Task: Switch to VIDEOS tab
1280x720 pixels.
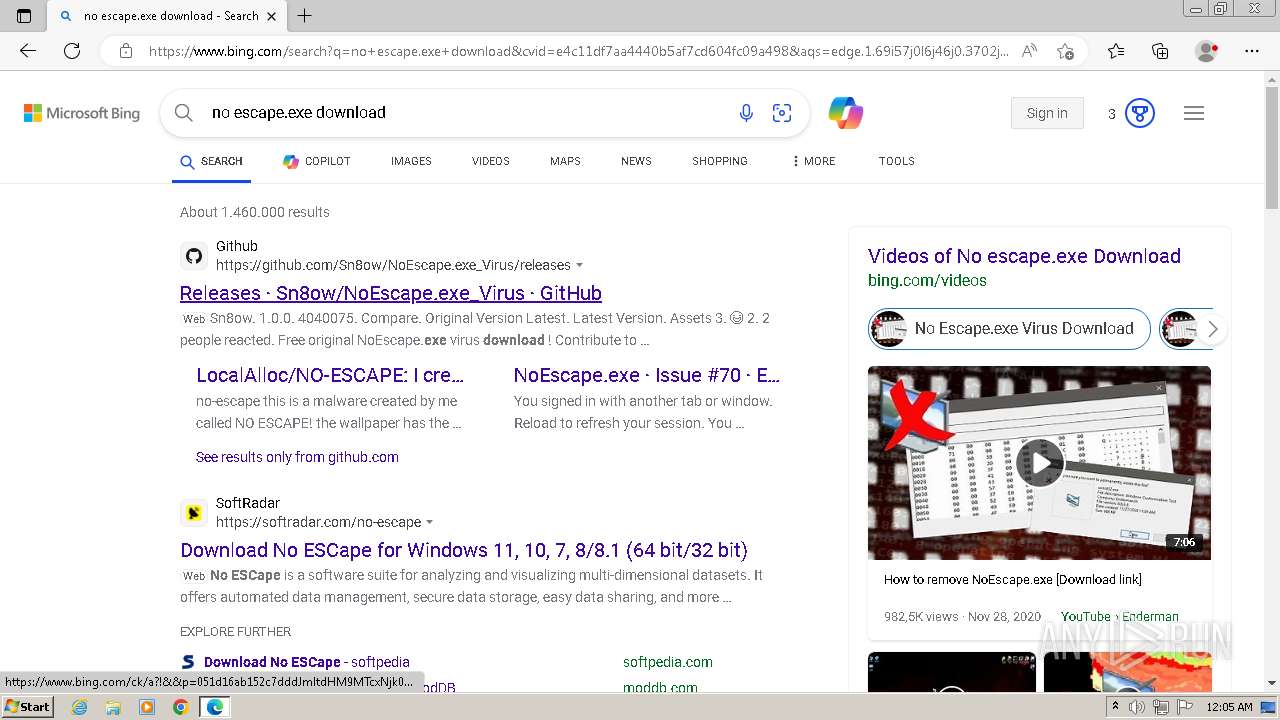Action: click(491, 161)
